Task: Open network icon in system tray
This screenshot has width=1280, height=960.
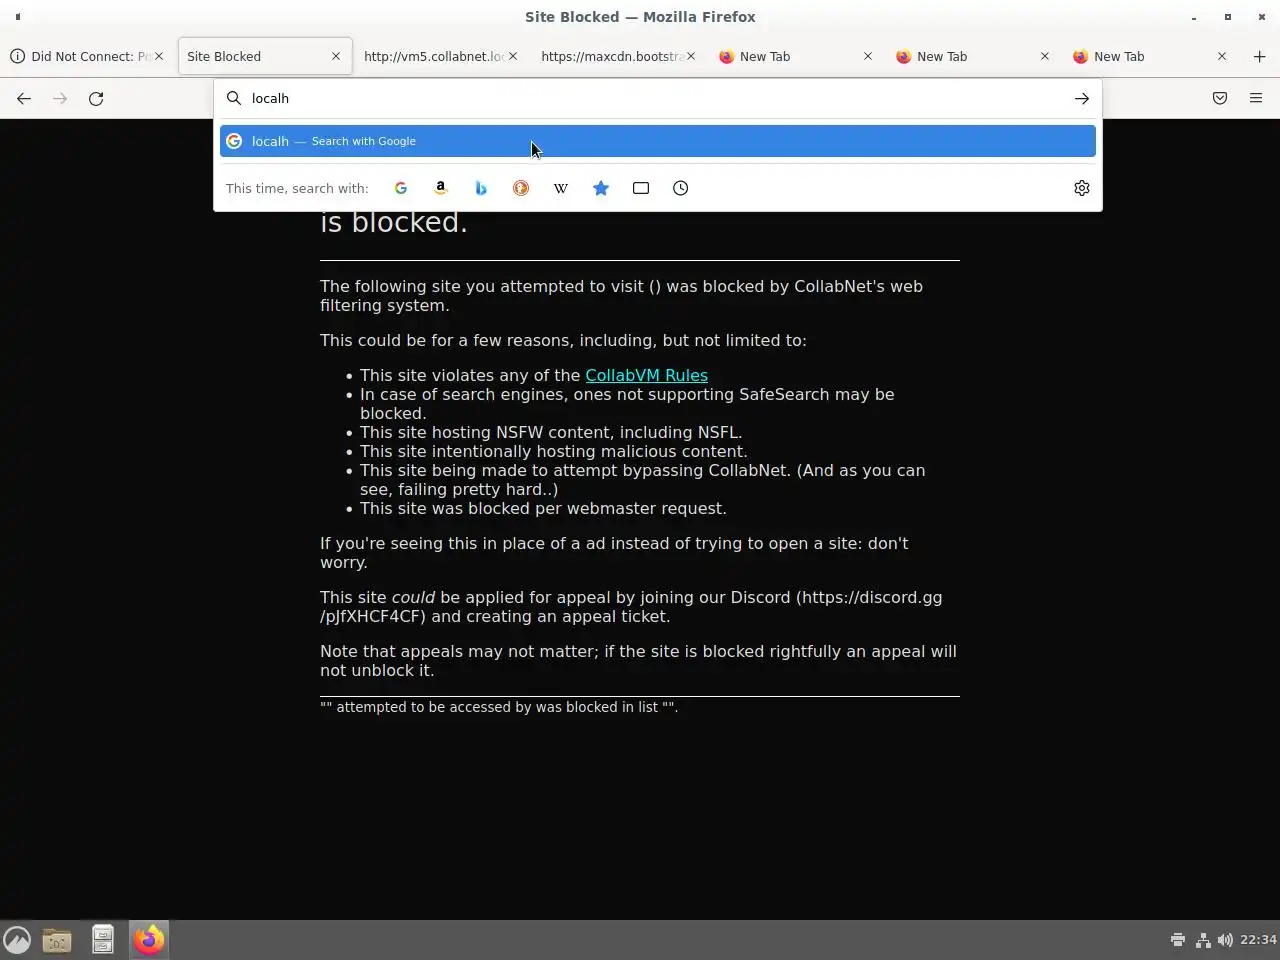Action: (1202, 940)
